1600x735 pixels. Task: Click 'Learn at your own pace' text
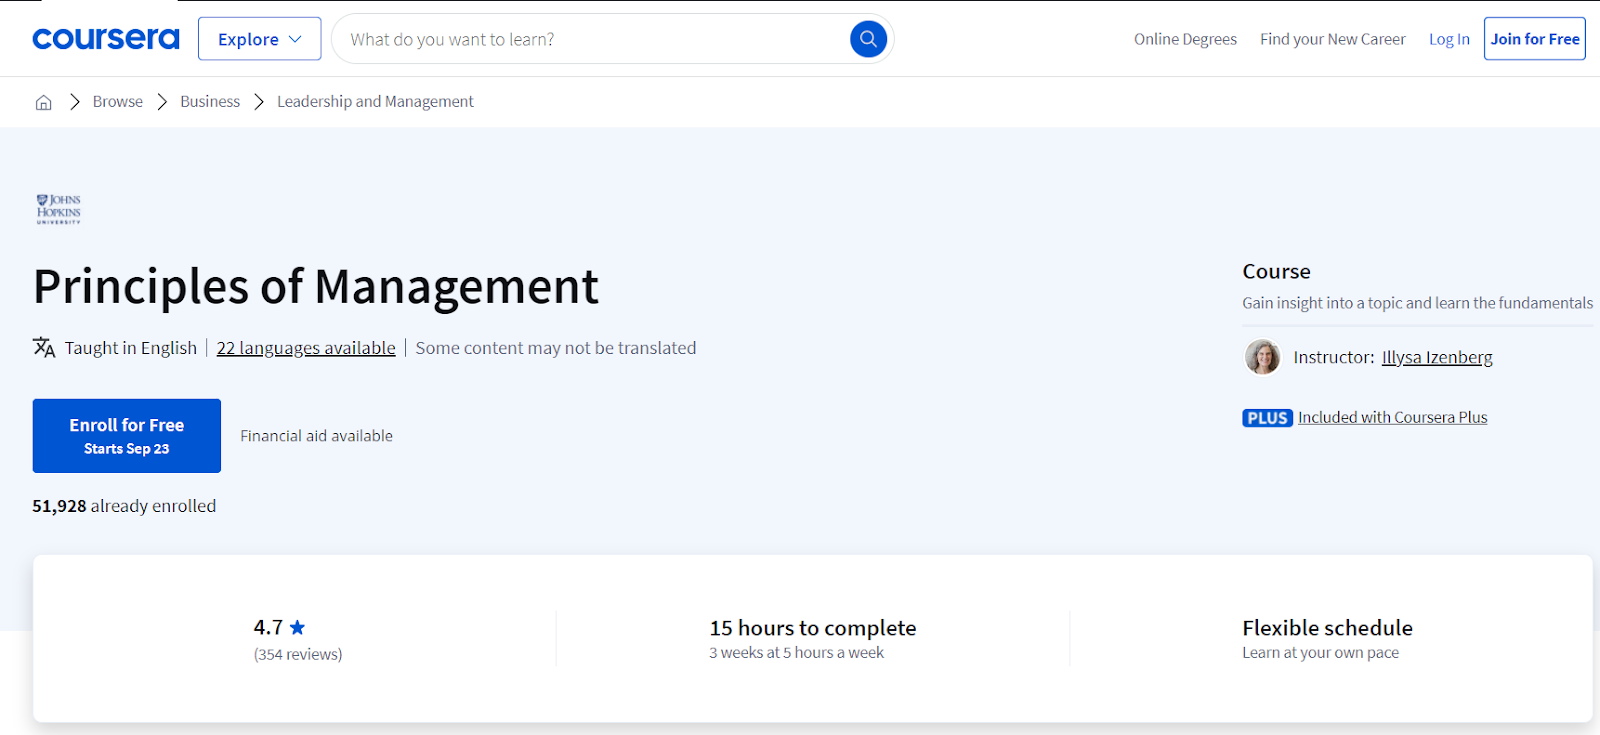(1320, 653)
